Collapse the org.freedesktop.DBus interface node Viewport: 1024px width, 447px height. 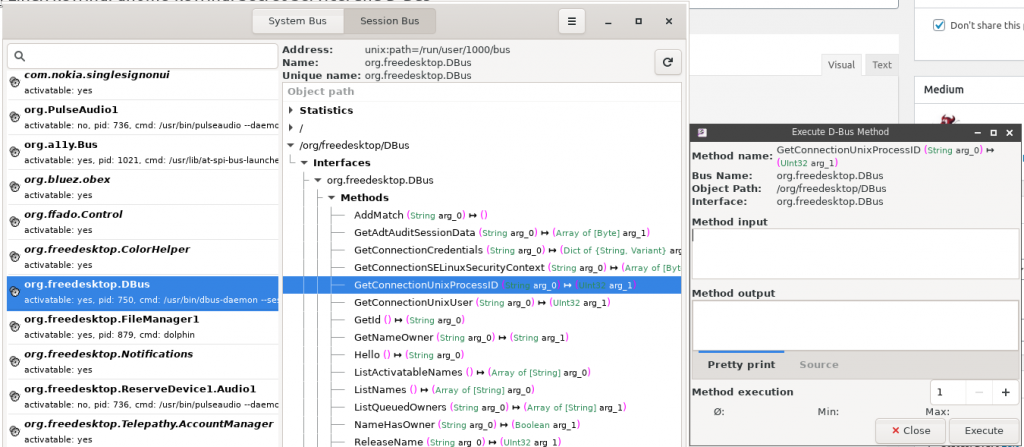tap(318, 180)
